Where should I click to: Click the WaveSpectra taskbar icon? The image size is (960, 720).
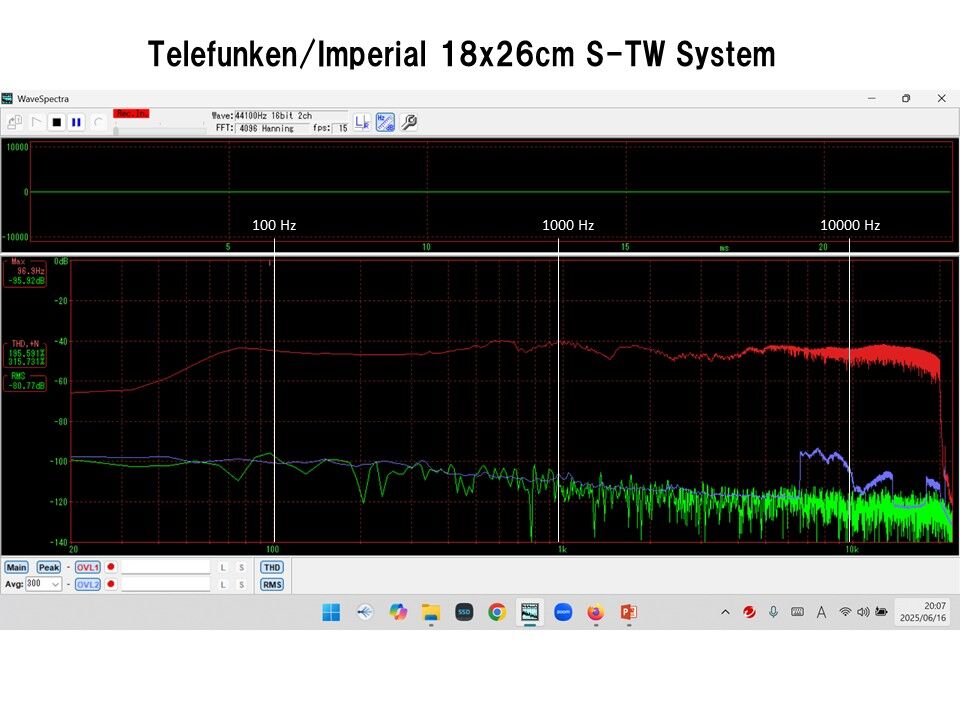(x=530, y=612)
